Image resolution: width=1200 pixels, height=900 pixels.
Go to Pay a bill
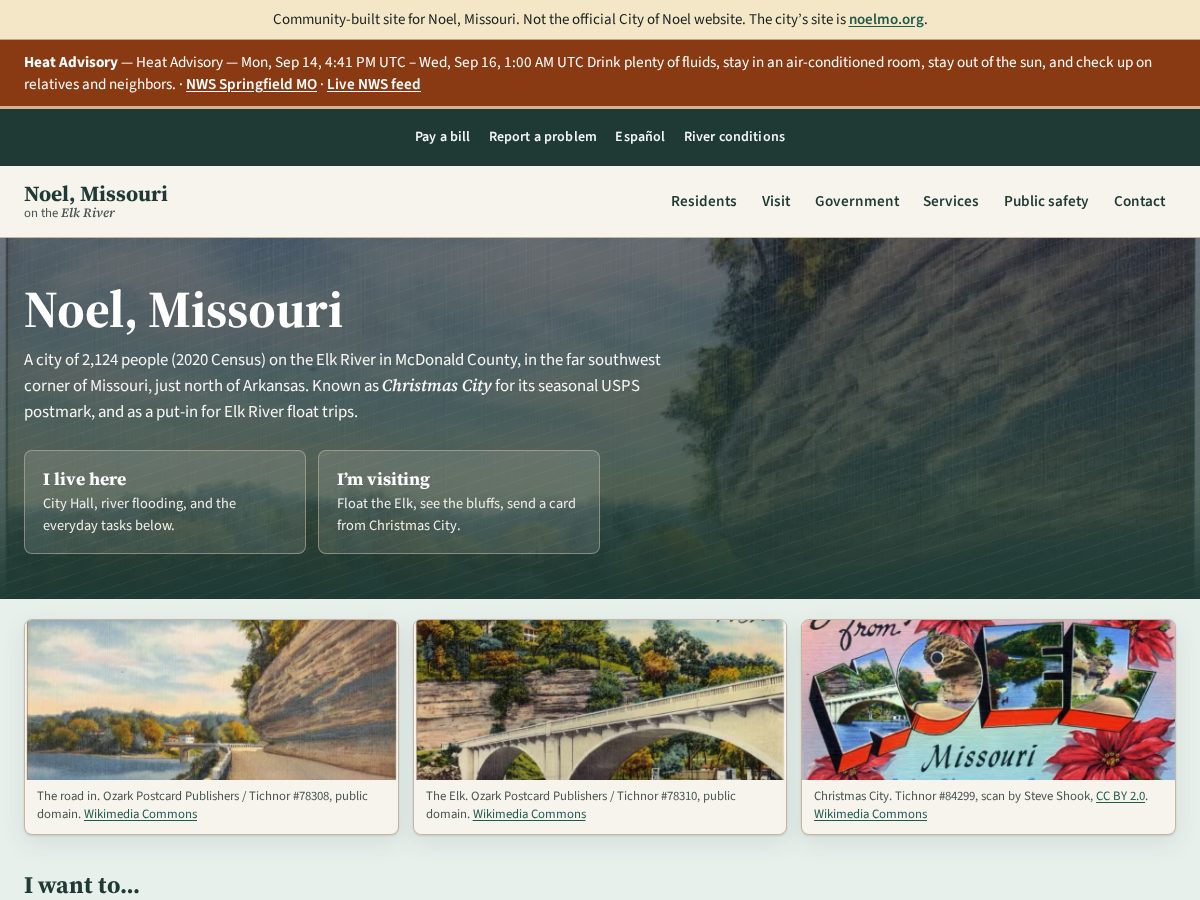442,136
